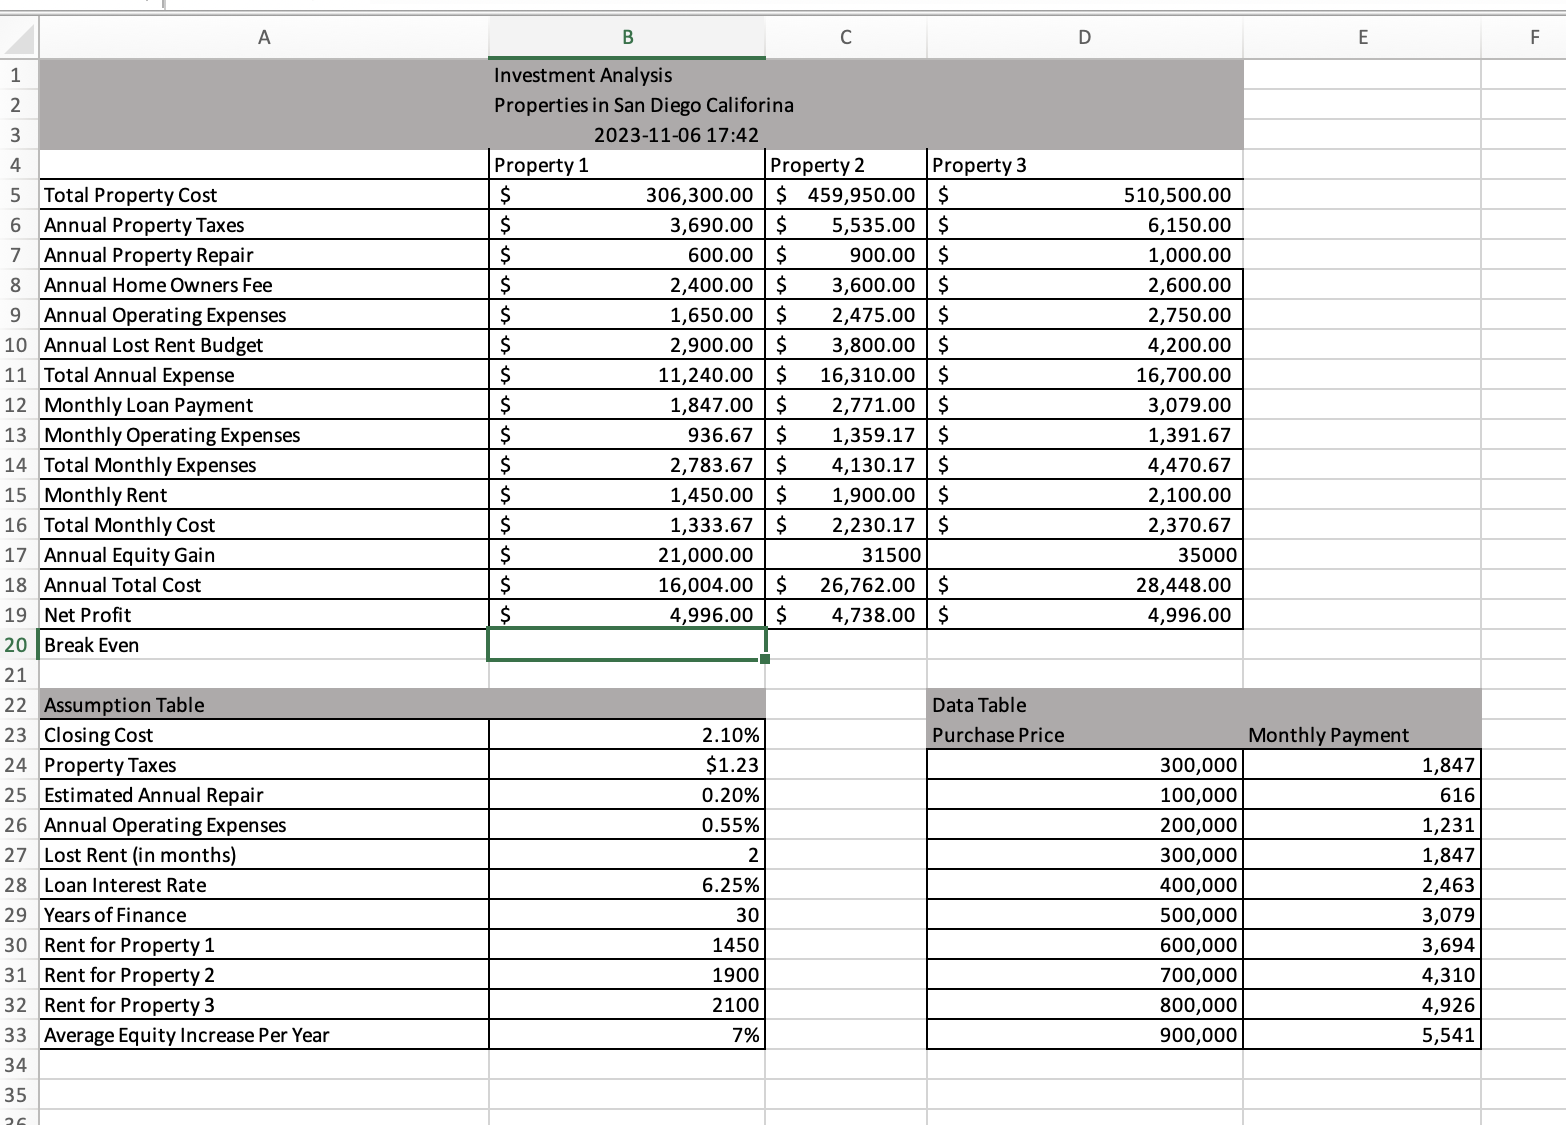The image size is (1566, 1125).
Task: Click the 35000 equity gain cell
Action: (1085, 555)
